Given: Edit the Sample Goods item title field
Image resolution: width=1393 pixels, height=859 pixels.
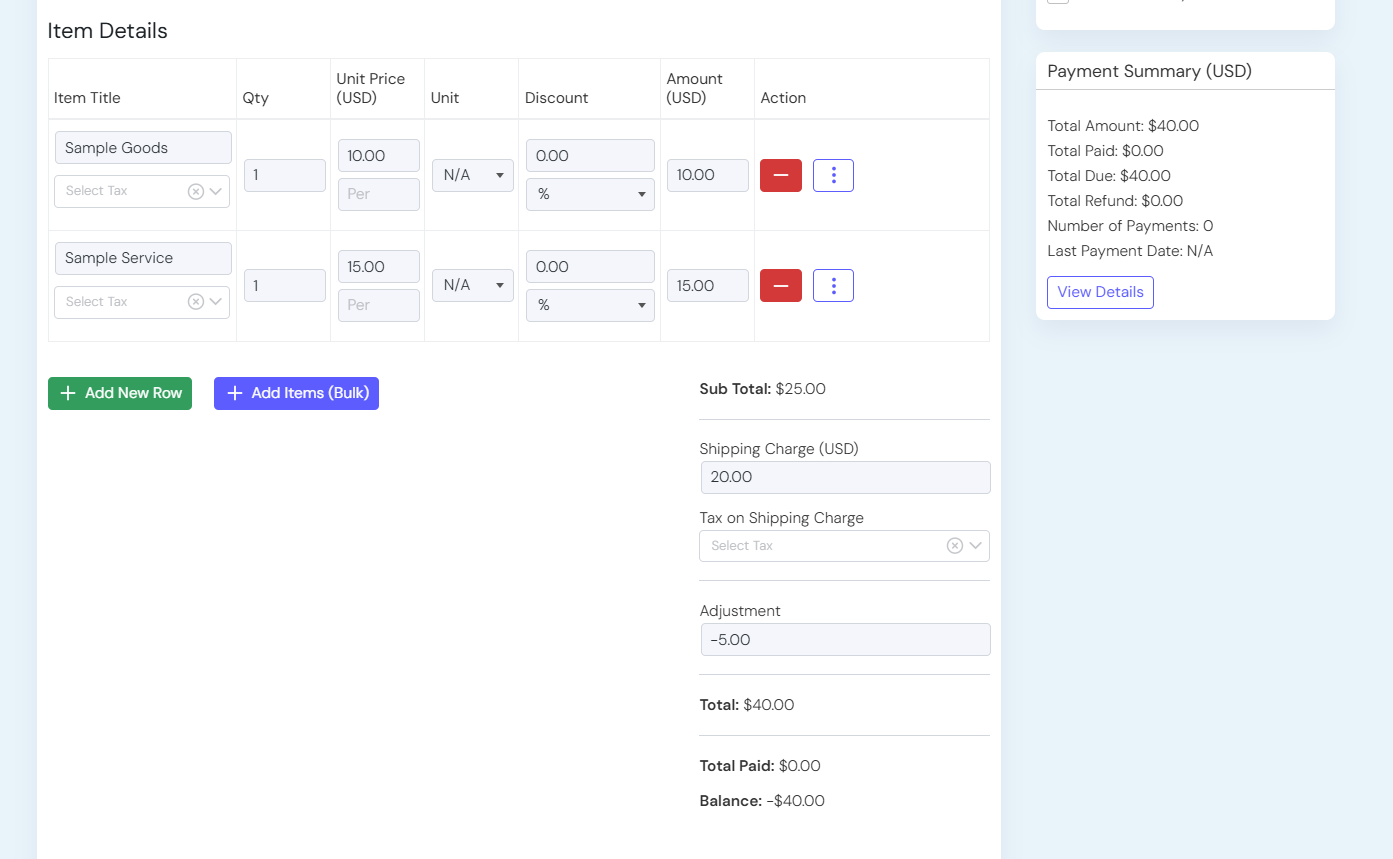Looking at the screenshot, I should click(x=143, y=148).
